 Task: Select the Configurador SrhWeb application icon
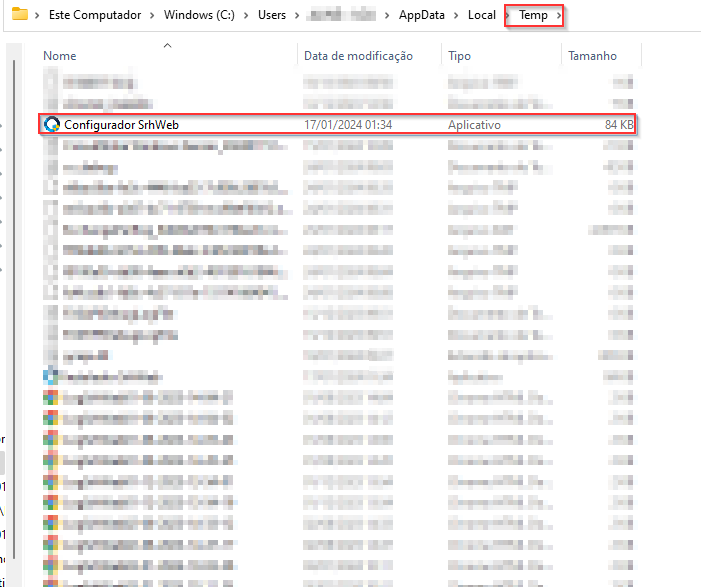(x=52, y=125)
